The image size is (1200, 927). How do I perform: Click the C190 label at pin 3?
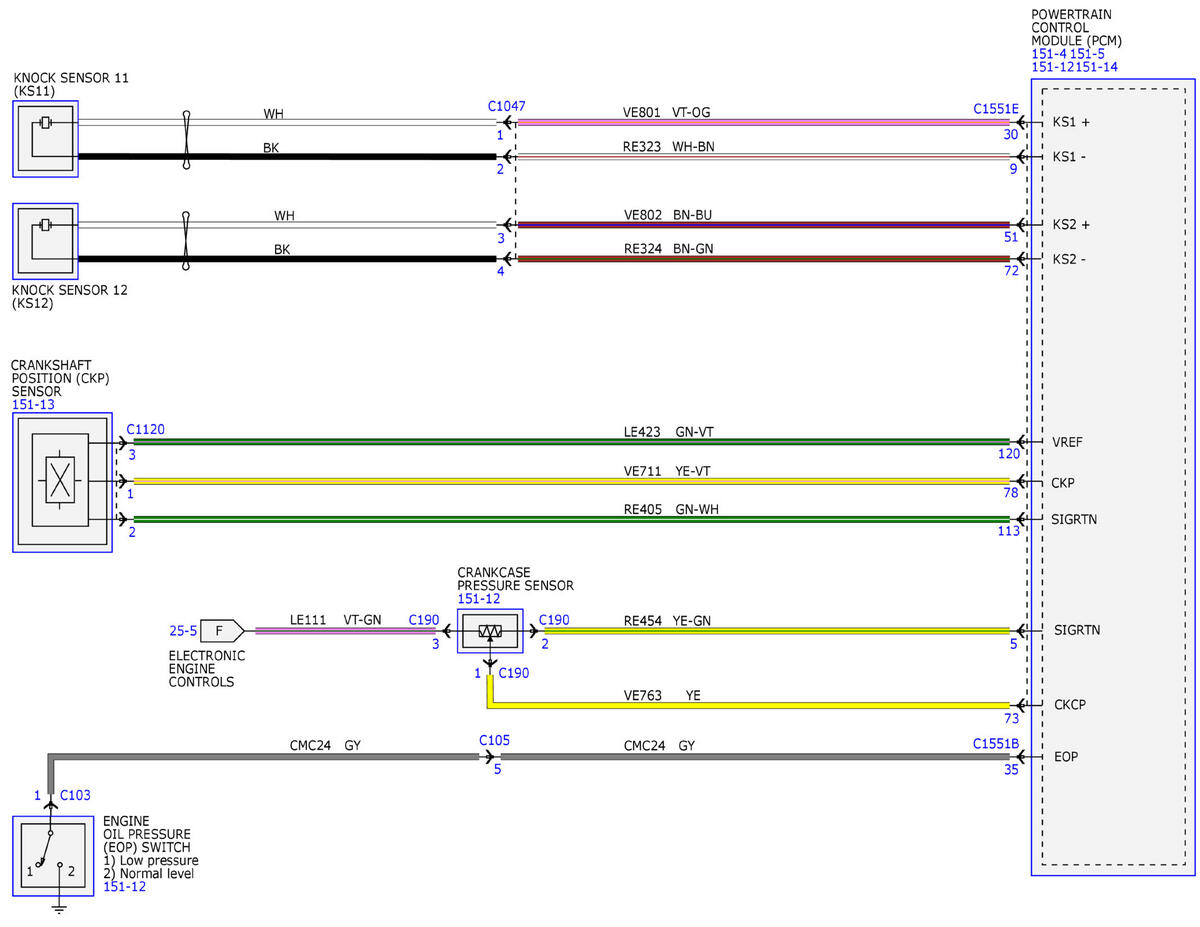pyautogui.click(x=424, y=620)
